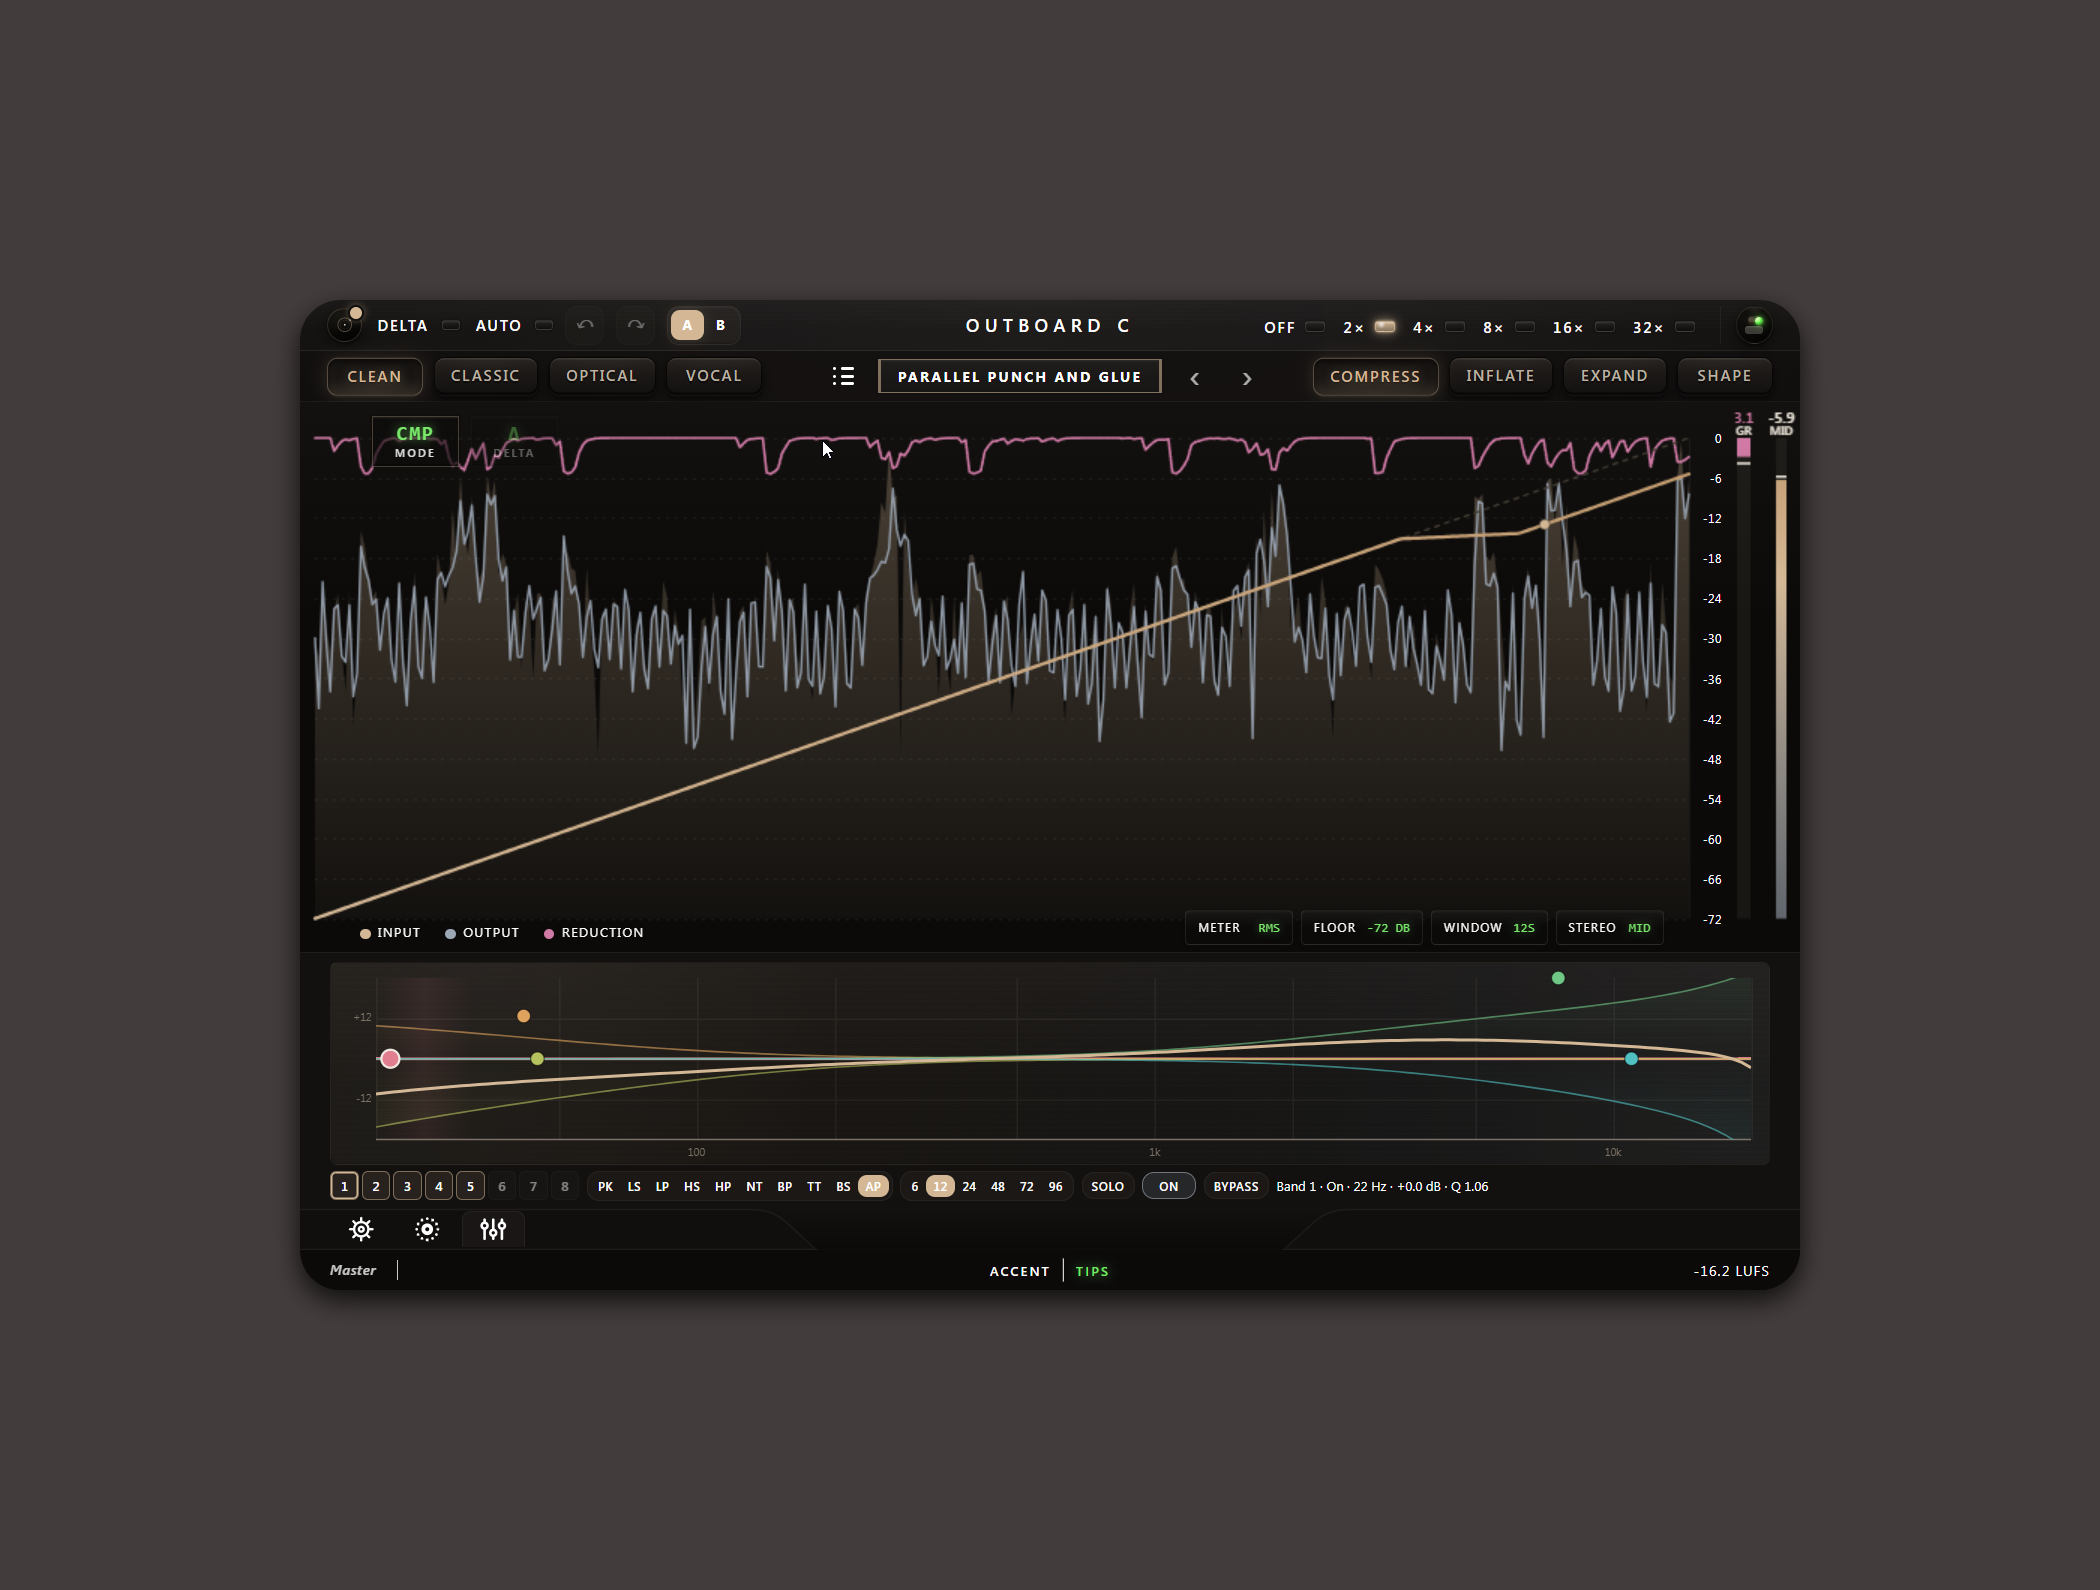This screenshot has height=1590, width=2100.
Task: Toggle the REDUCTION legend item
Action: click(593, 932)
